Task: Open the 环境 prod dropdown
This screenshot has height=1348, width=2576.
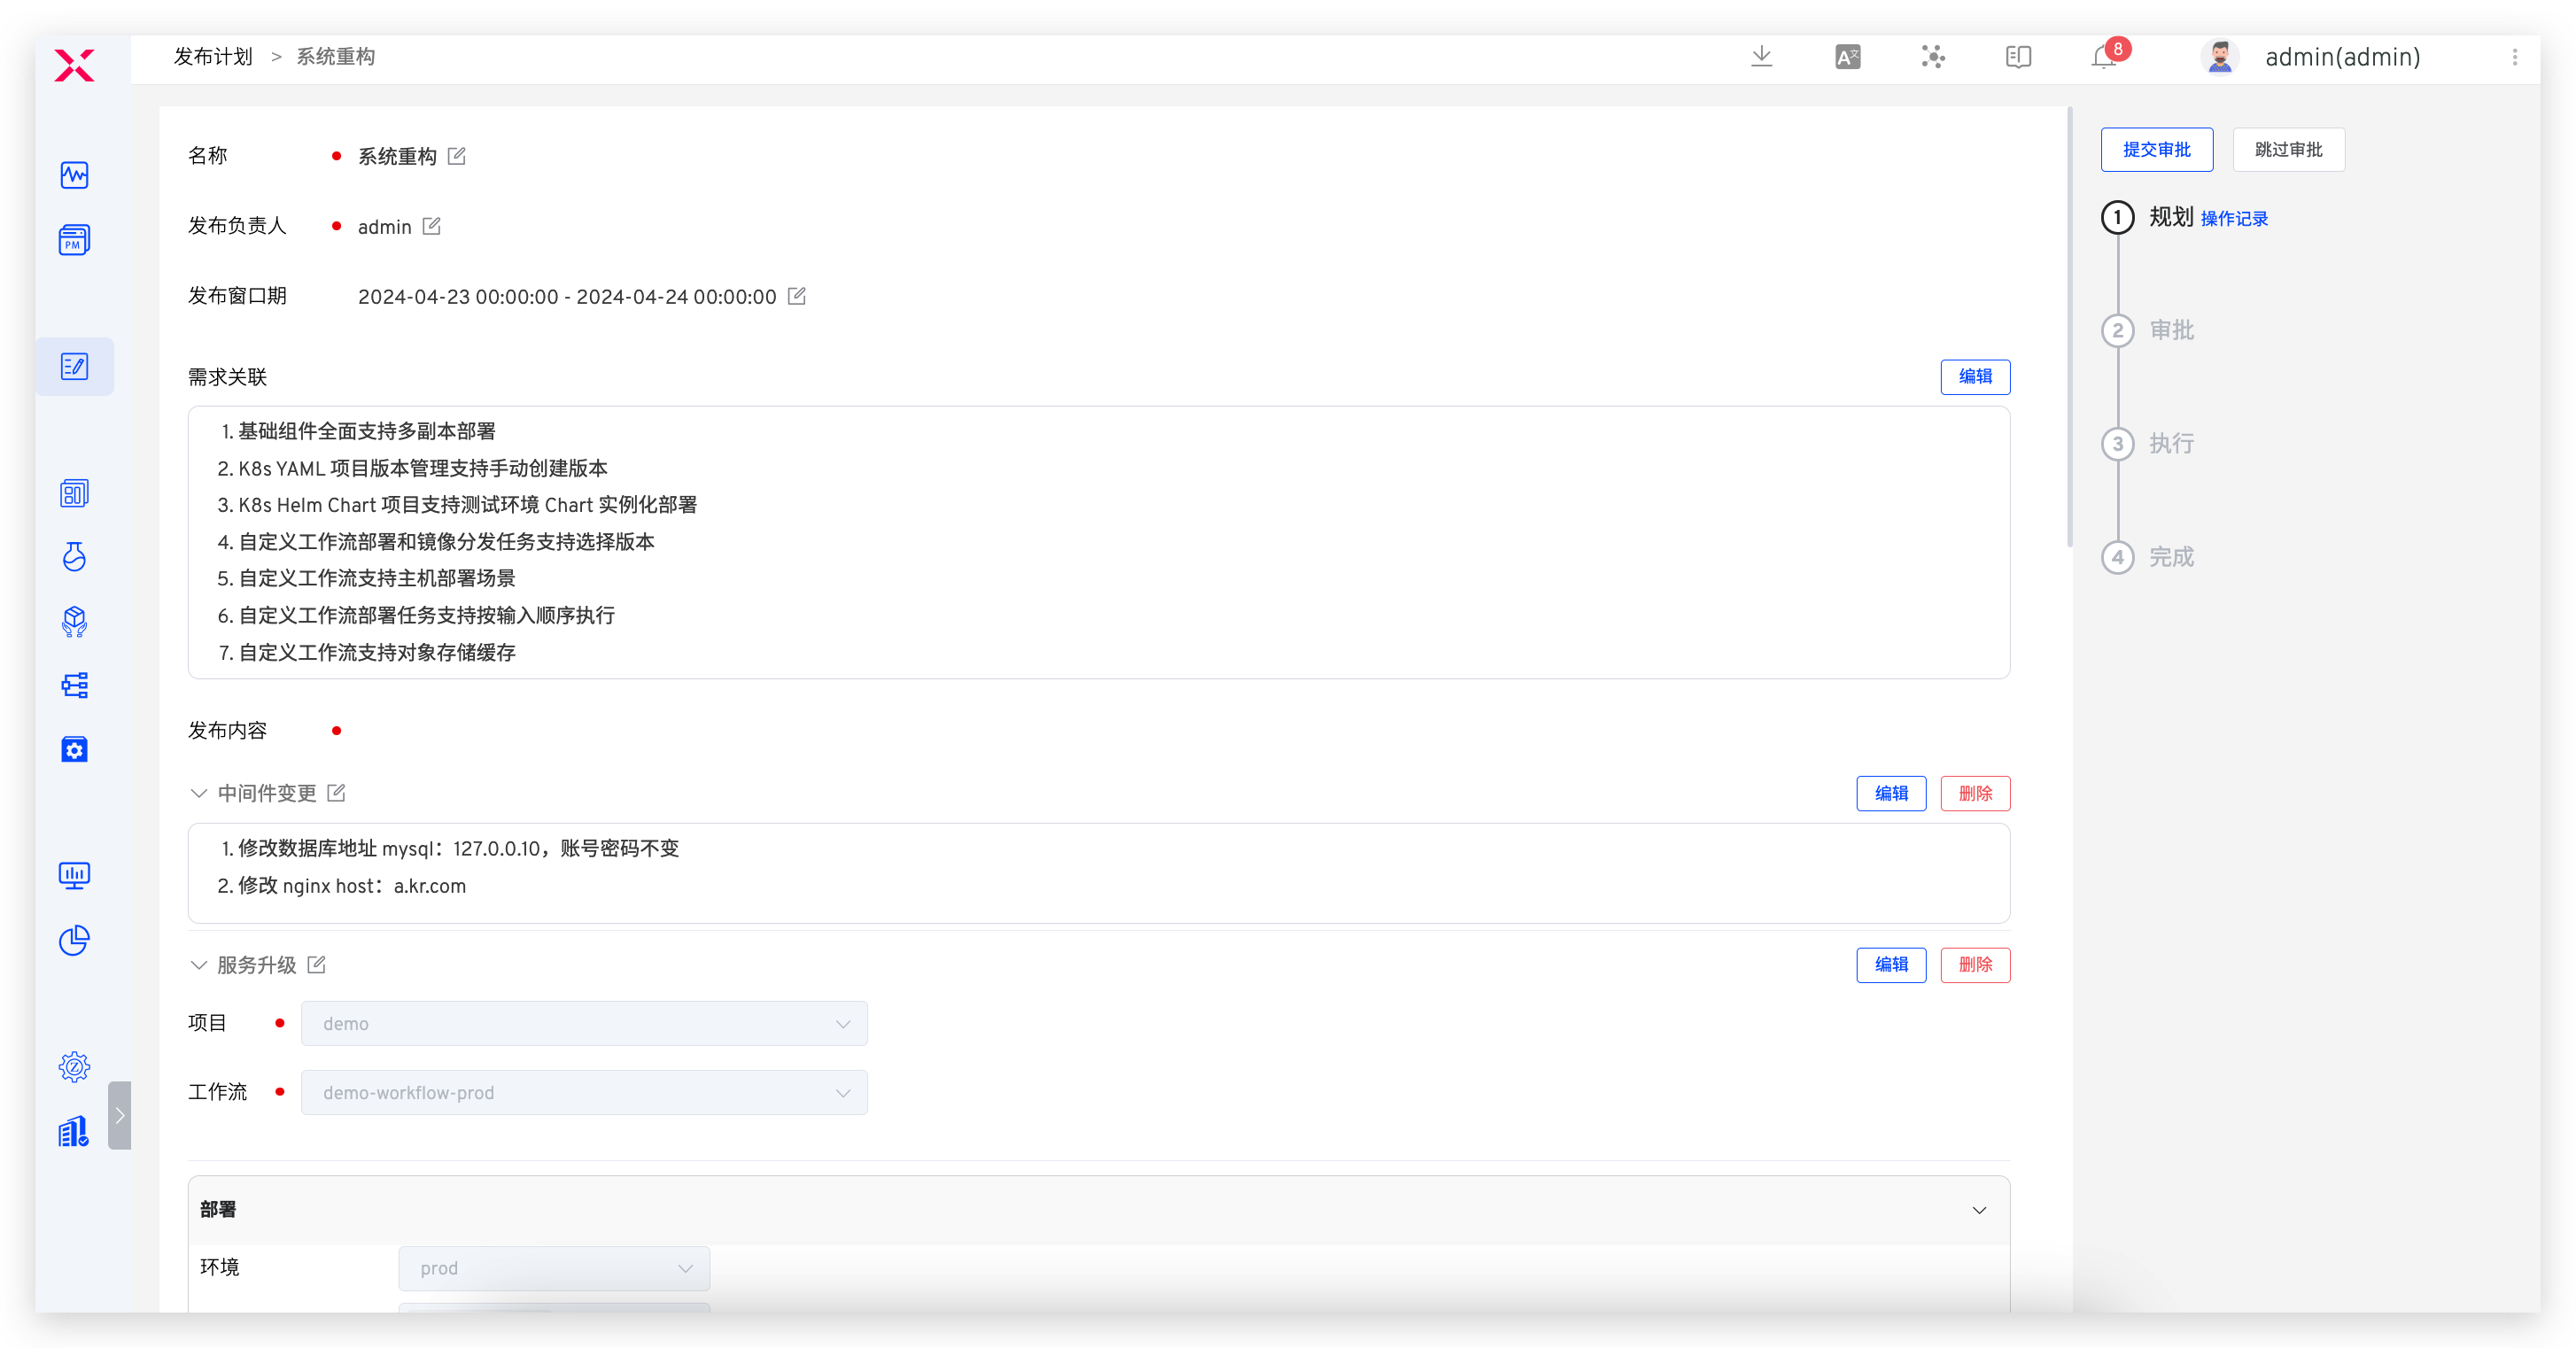Action: pyautogui.click(x=554, y=1268)
